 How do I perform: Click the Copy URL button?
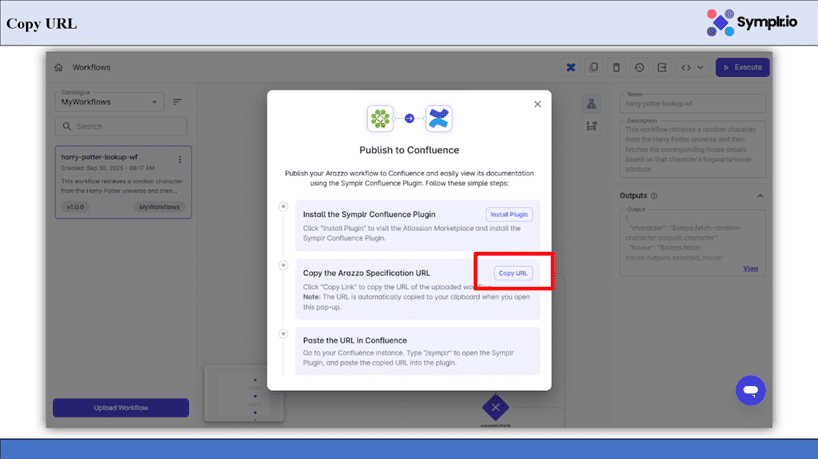click(513, 273)
